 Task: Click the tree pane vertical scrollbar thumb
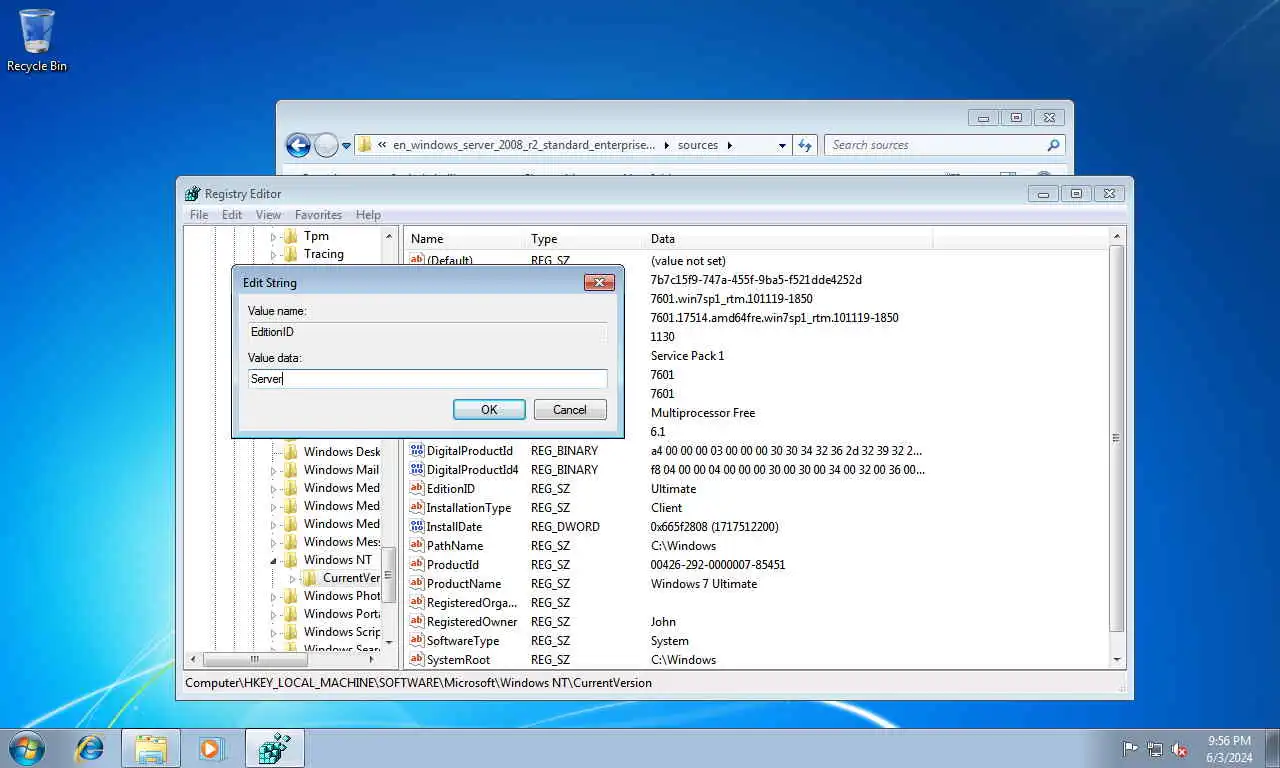pyautogui.click(x=389, y=575)
